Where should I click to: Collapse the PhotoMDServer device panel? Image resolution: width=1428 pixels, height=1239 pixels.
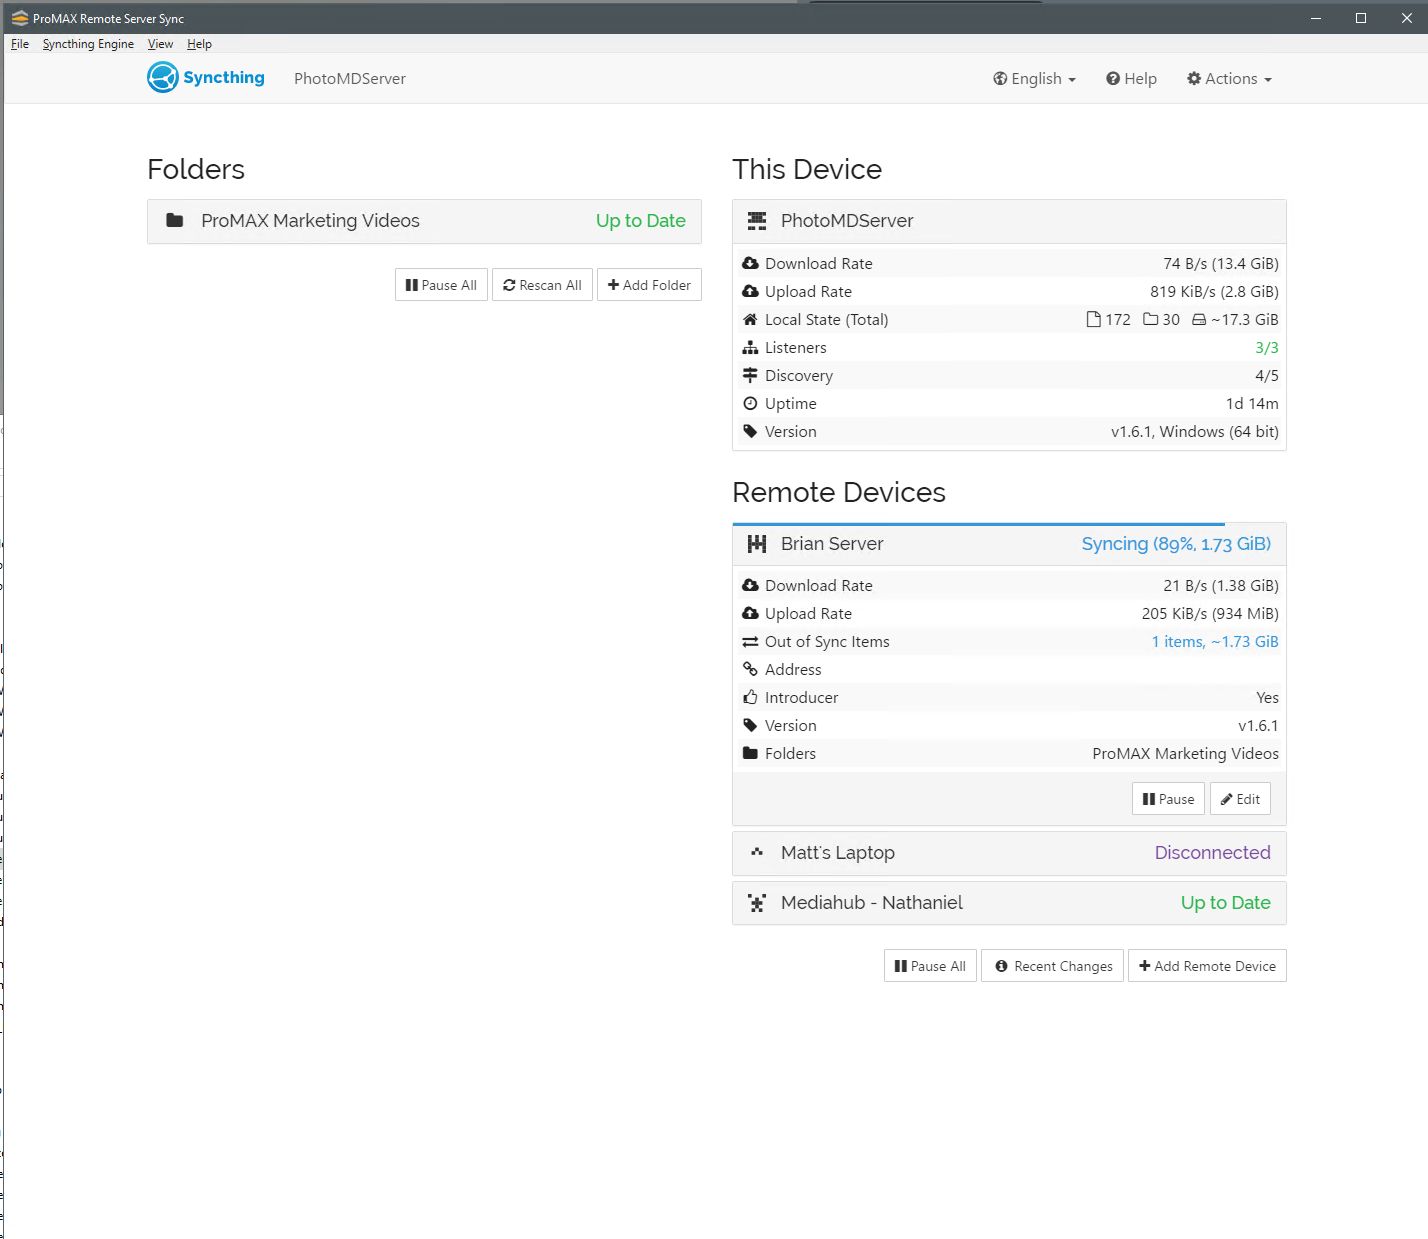[x=1009, y=221]
